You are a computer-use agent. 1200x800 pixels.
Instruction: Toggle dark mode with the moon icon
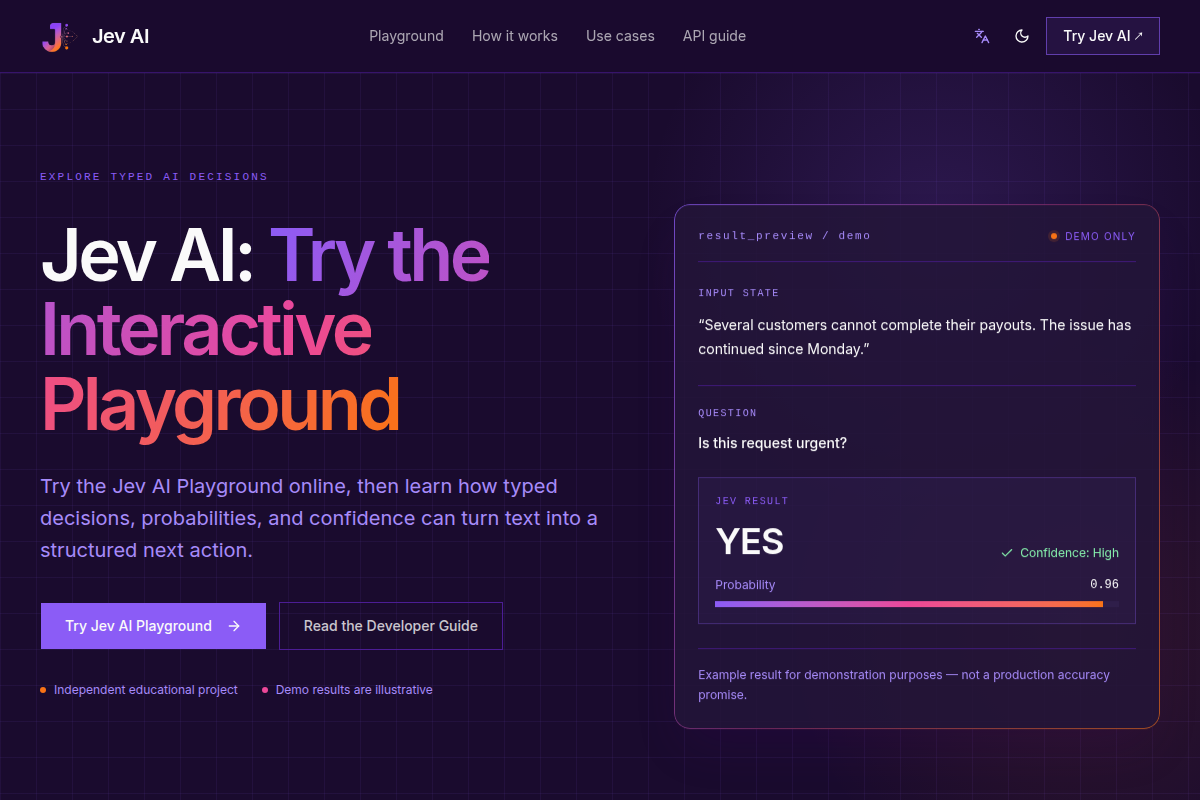1022,36
